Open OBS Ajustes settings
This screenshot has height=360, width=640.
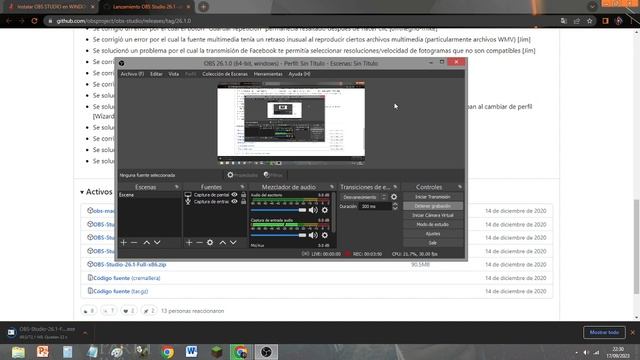tap(433, 234)
